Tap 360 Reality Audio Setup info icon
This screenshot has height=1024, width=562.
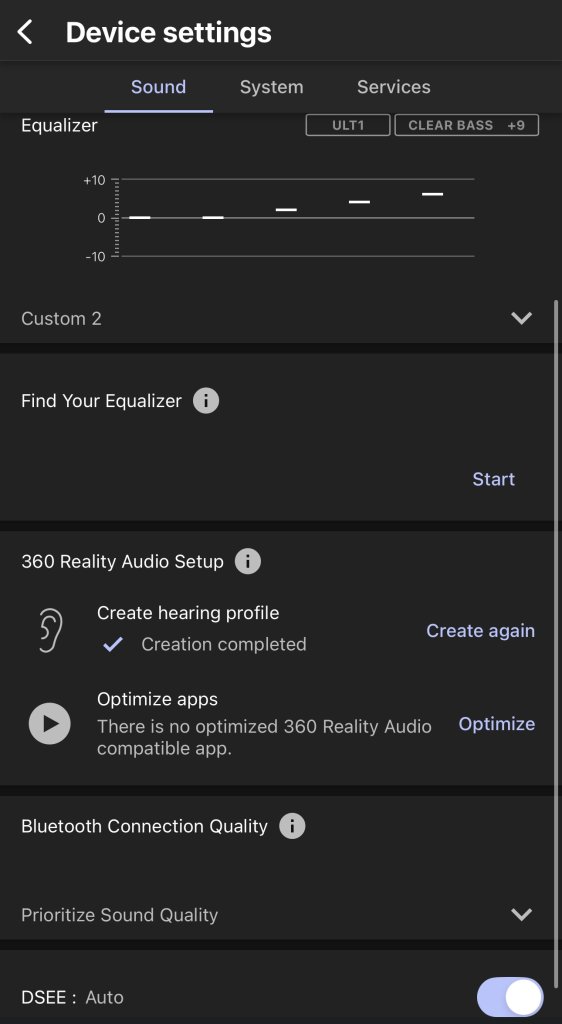(247, 561)
